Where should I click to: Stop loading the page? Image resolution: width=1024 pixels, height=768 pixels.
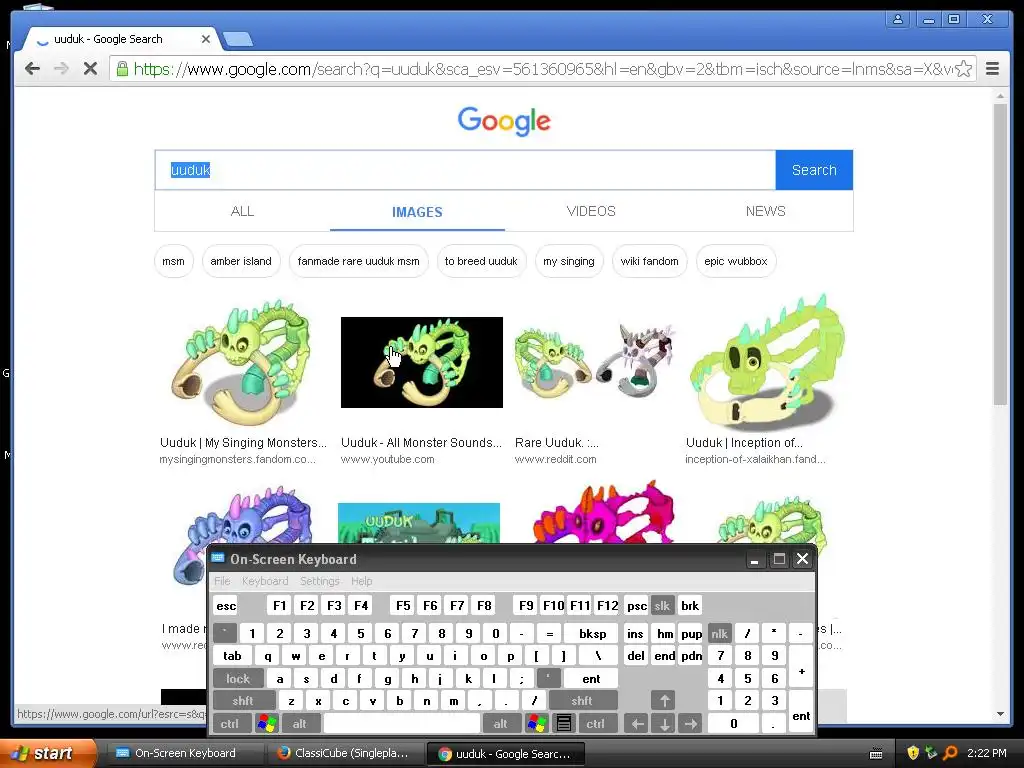tap(90, 69)
